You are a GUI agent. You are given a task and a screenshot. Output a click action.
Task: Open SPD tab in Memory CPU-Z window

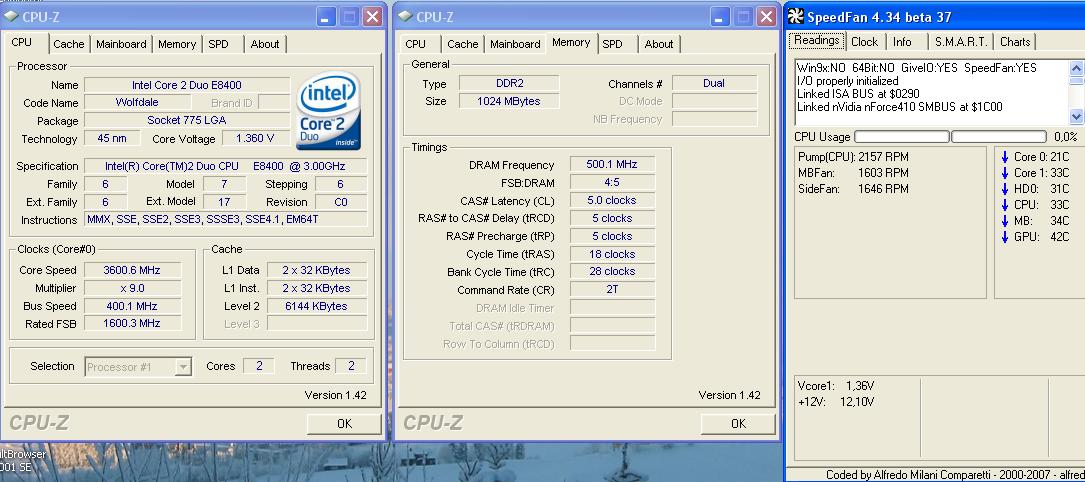click(x=612, y=44)
